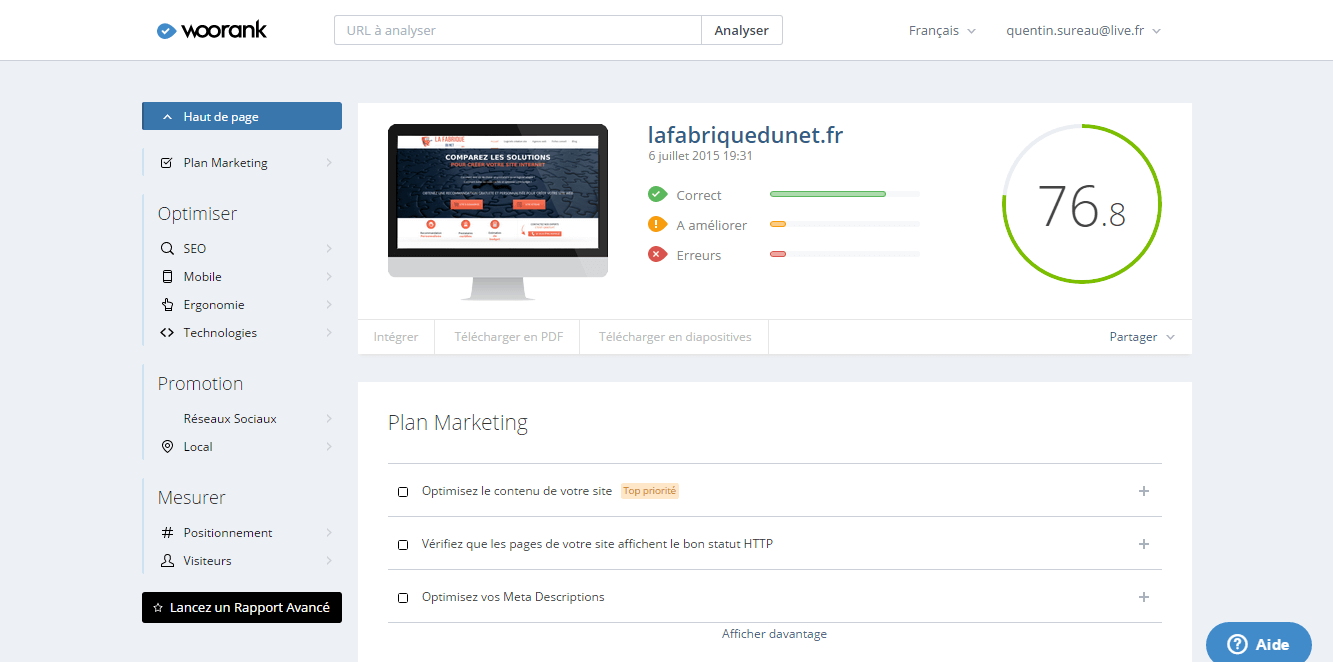
Task: Click the Top priorité tag
Action: point(650,491)
